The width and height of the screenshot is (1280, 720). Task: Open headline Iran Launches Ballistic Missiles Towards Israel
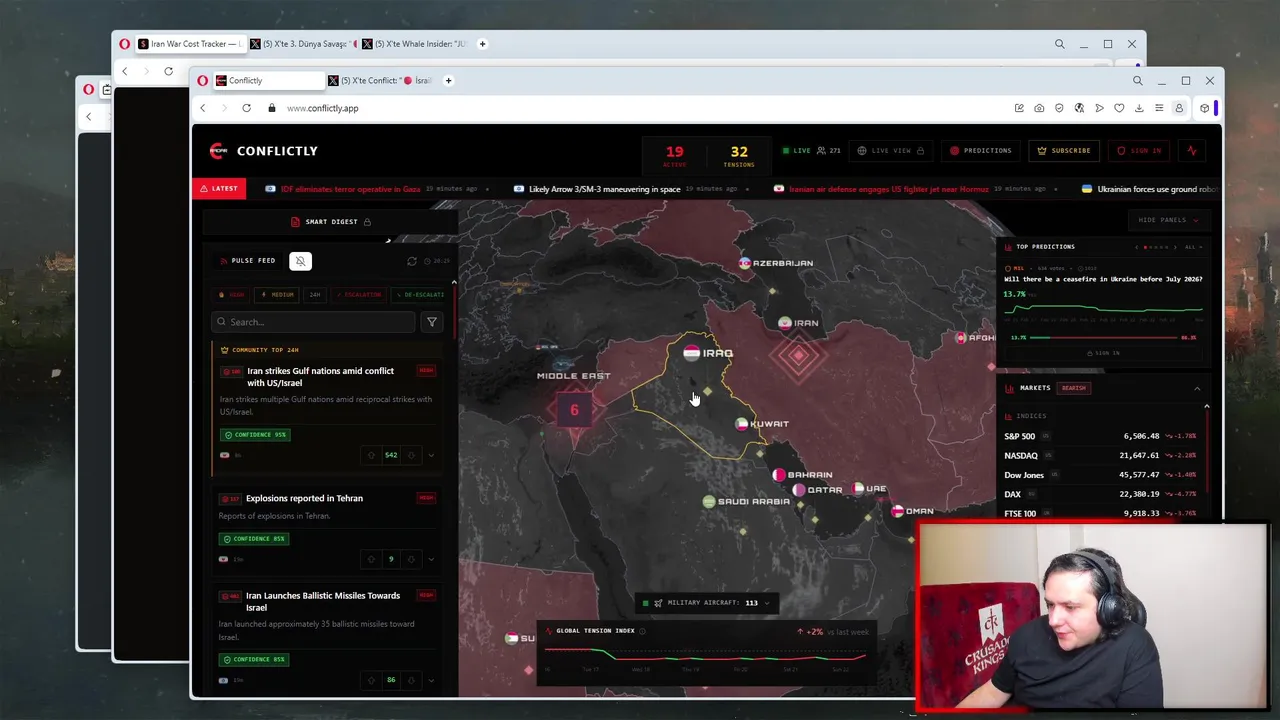pyautogui.click(x=322, y=601)
